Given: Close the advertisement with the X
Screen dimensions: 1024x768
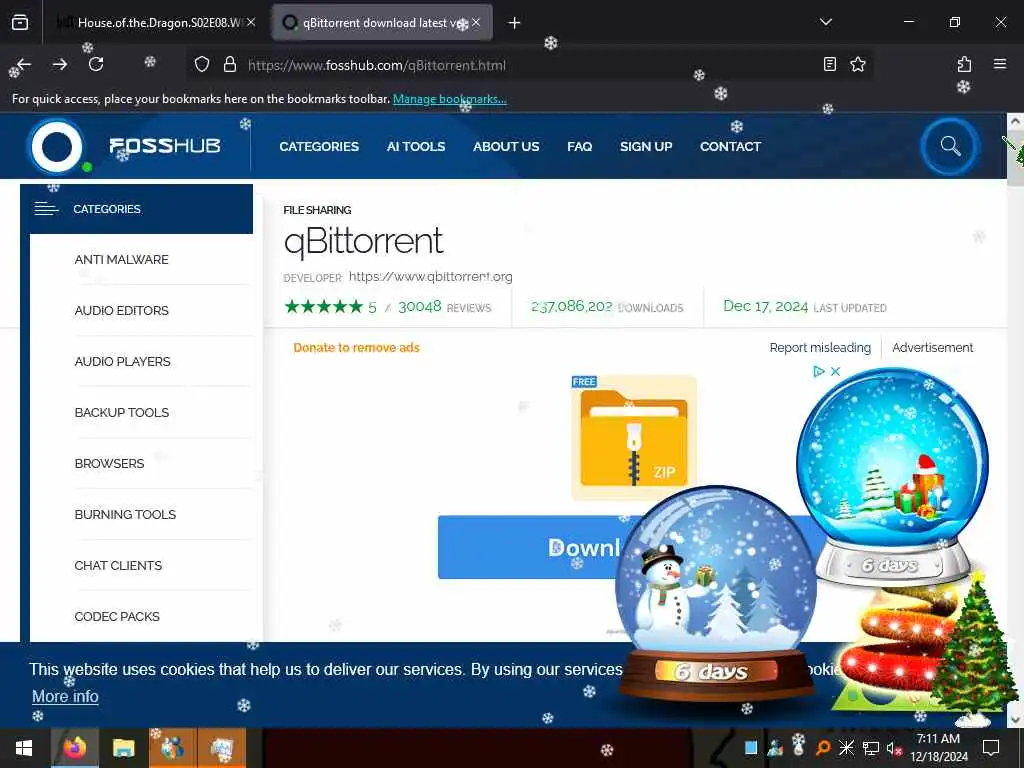Looking at the screenshot, I should (835, 372).
